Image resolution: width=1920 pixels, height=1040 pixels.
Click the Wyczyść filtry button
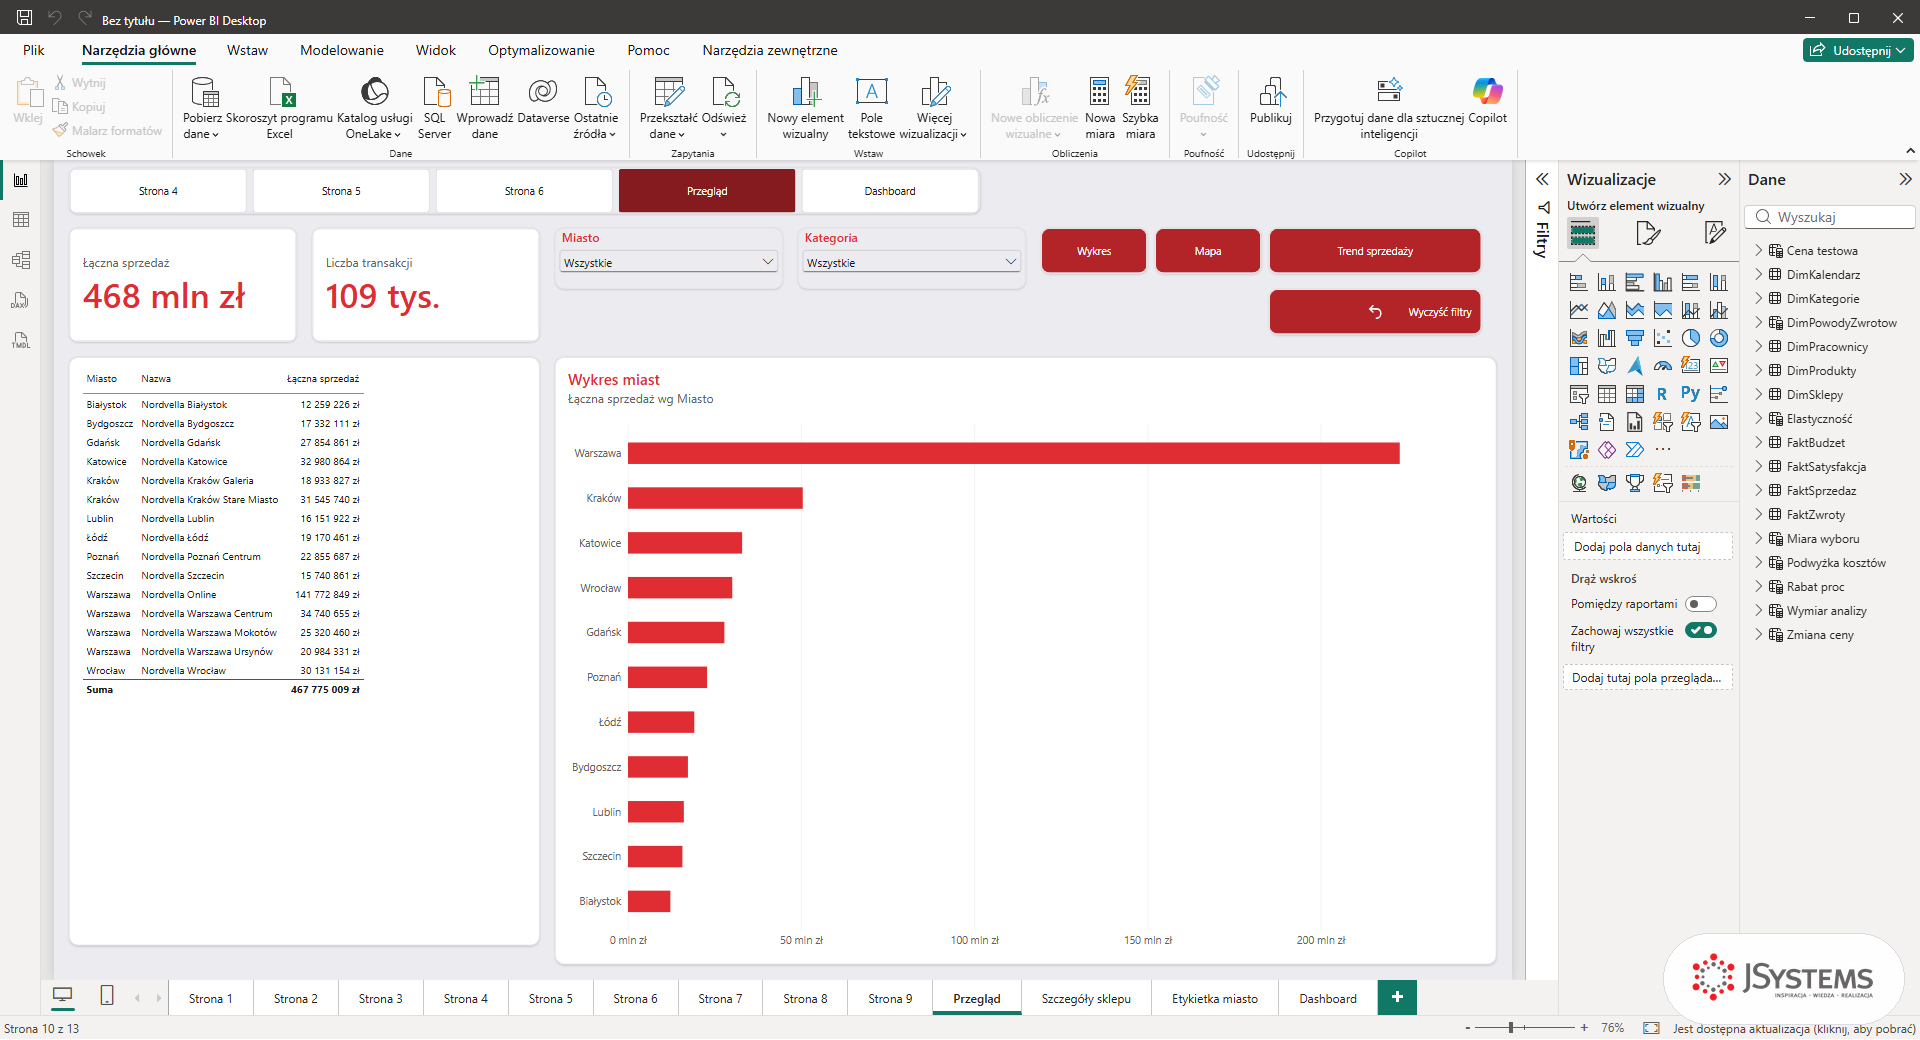click(x=1374, y=312)
